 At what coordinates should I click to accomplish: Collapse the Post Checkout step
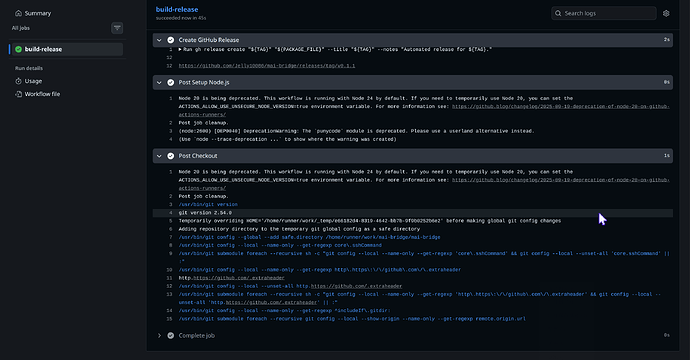click(159, 156)
